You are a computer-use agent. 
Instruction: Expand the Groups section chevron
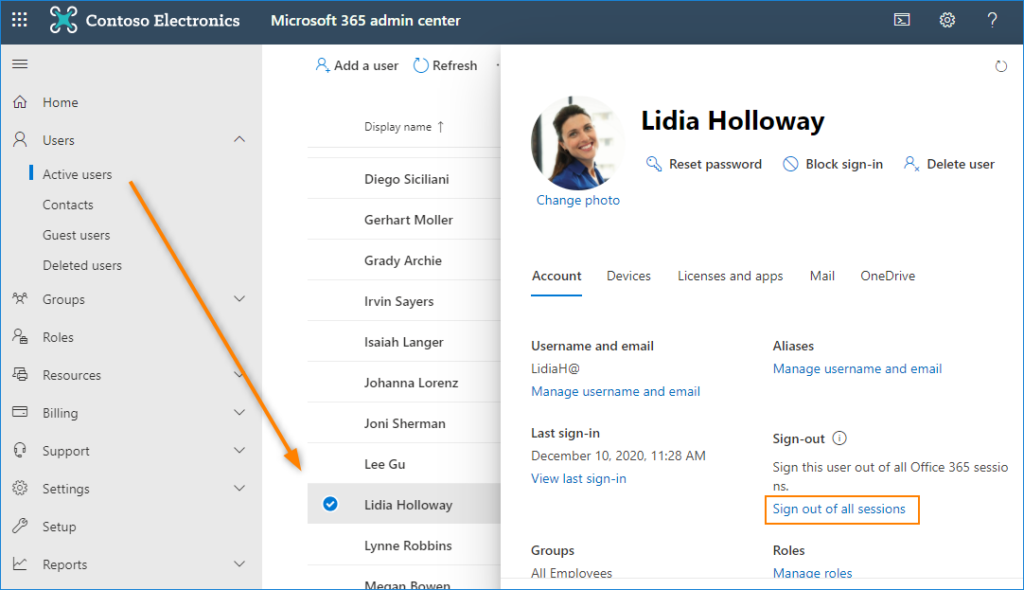(x=240, y=299)
